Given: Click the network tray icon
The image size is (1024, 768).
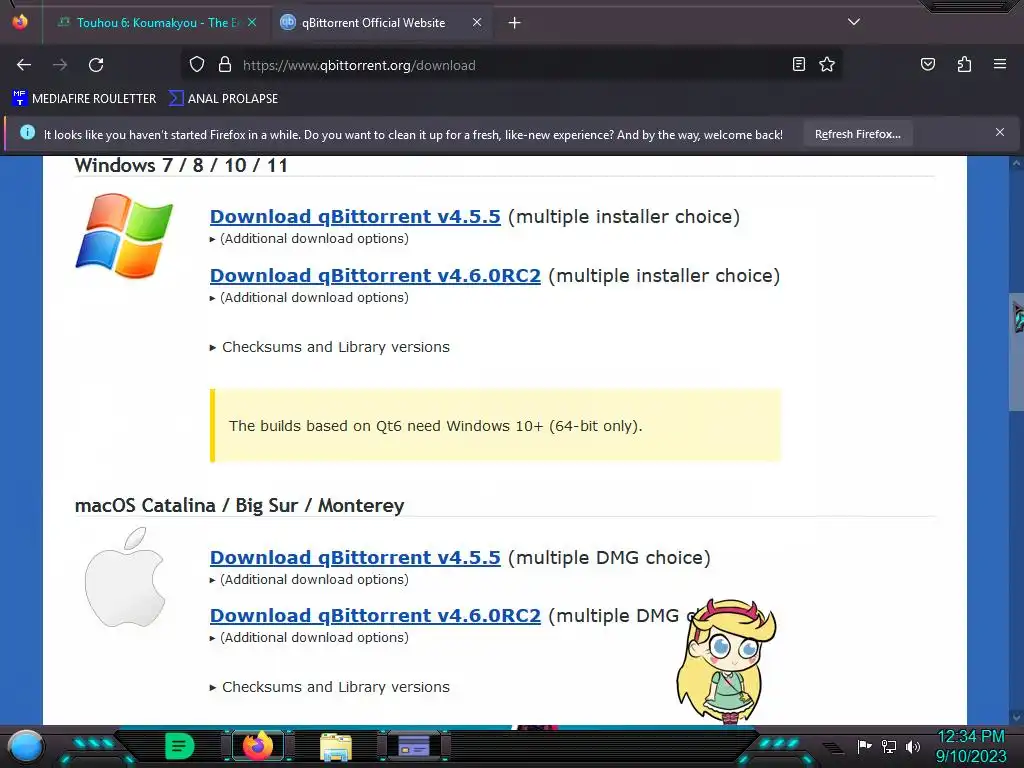Looking at the screenshot, I should (889, 746).
